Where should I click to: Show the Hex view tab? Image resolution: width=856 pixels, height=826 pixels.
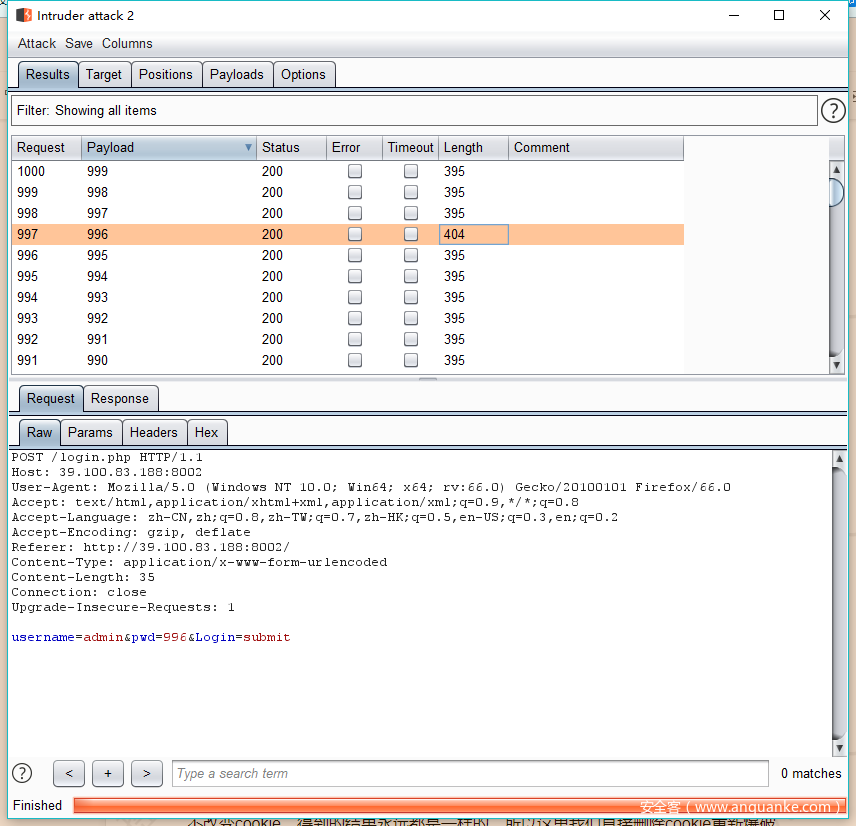(x=206, y=432)
